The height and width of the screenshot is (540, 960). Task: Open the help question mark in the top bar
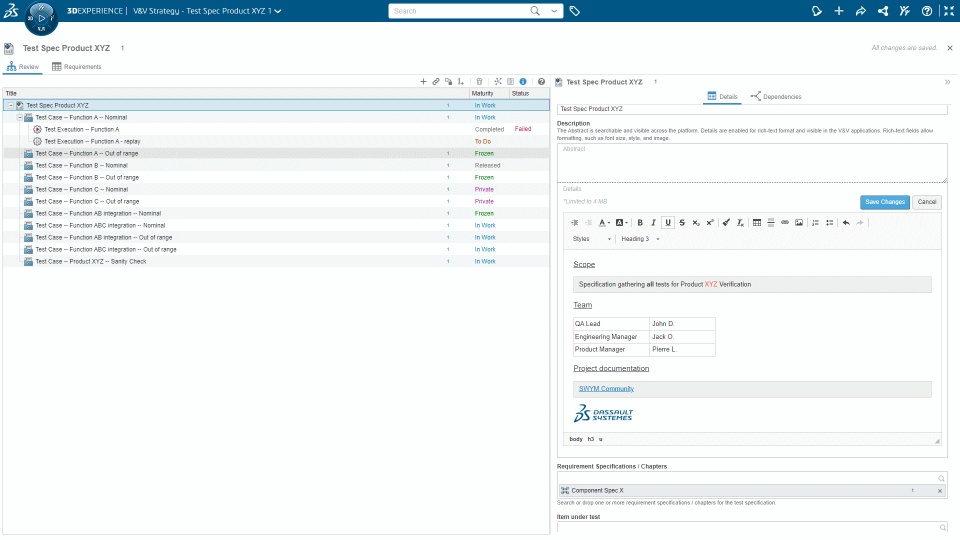926,11
